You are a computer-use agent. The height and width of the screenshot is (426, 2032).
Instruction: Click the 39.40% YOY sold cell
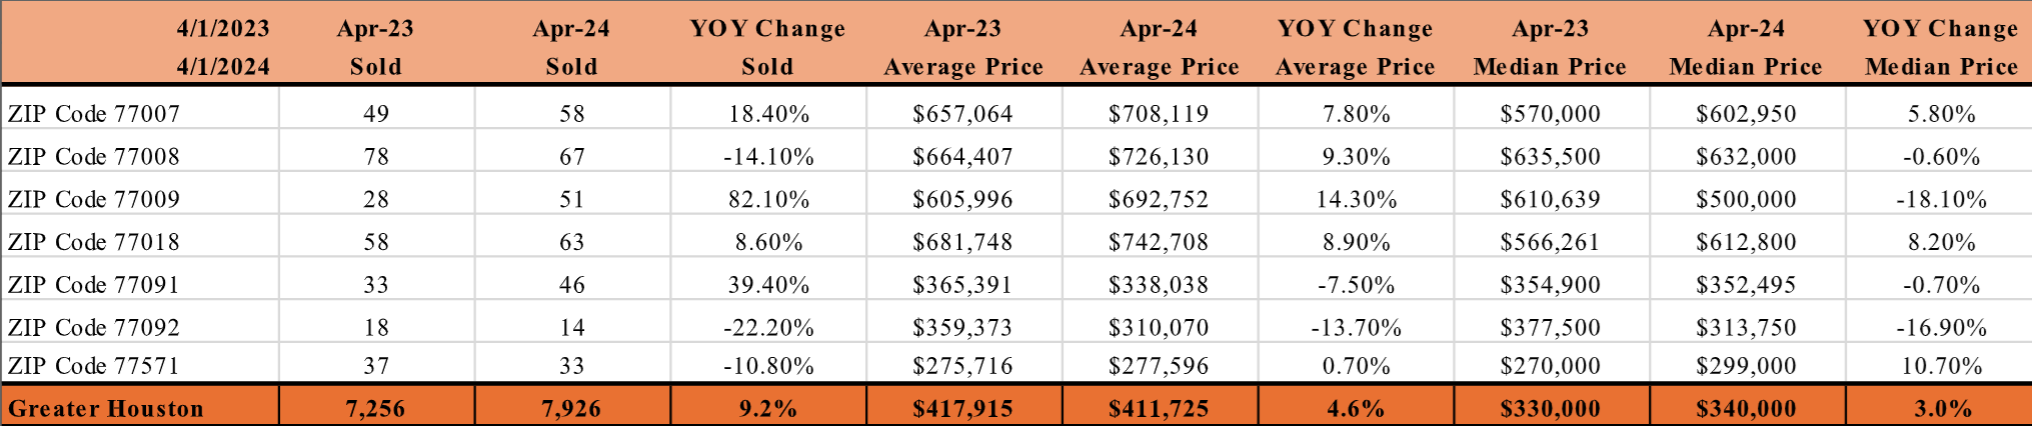click(x=768, y=285)
